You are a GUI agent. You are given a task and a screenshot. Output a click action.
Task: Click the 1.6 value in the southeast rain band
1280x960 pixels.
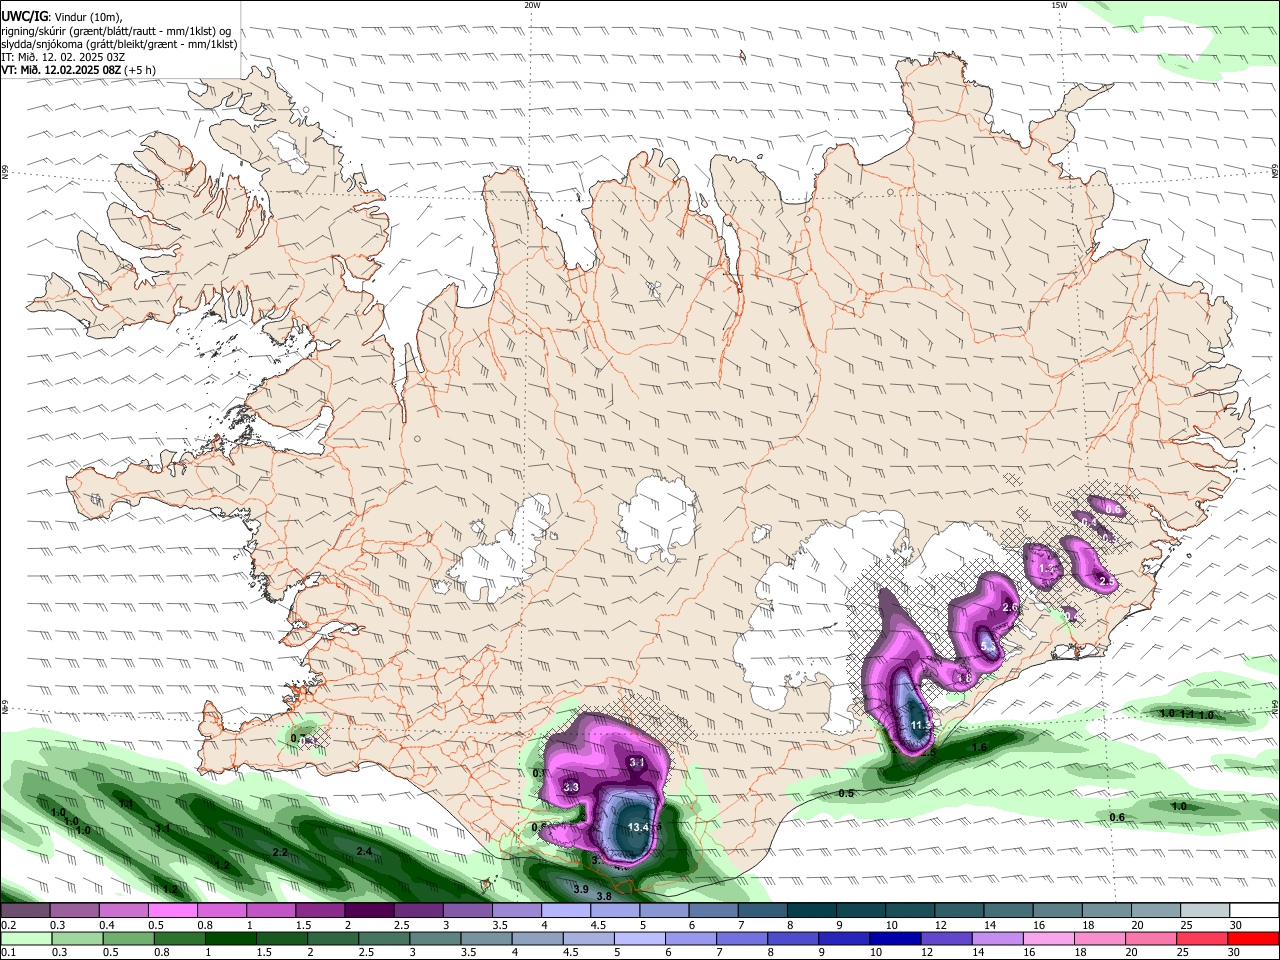979,747
